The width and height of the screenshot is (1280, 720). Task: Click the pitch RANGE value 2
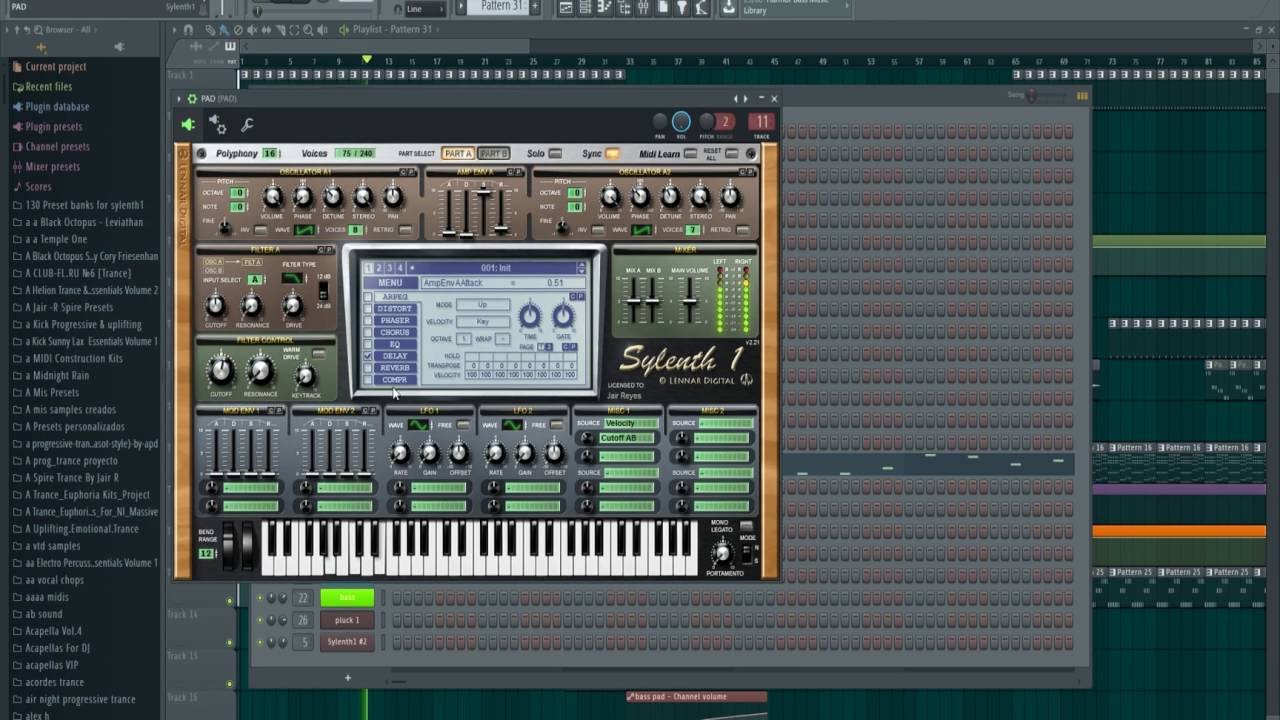726,122
